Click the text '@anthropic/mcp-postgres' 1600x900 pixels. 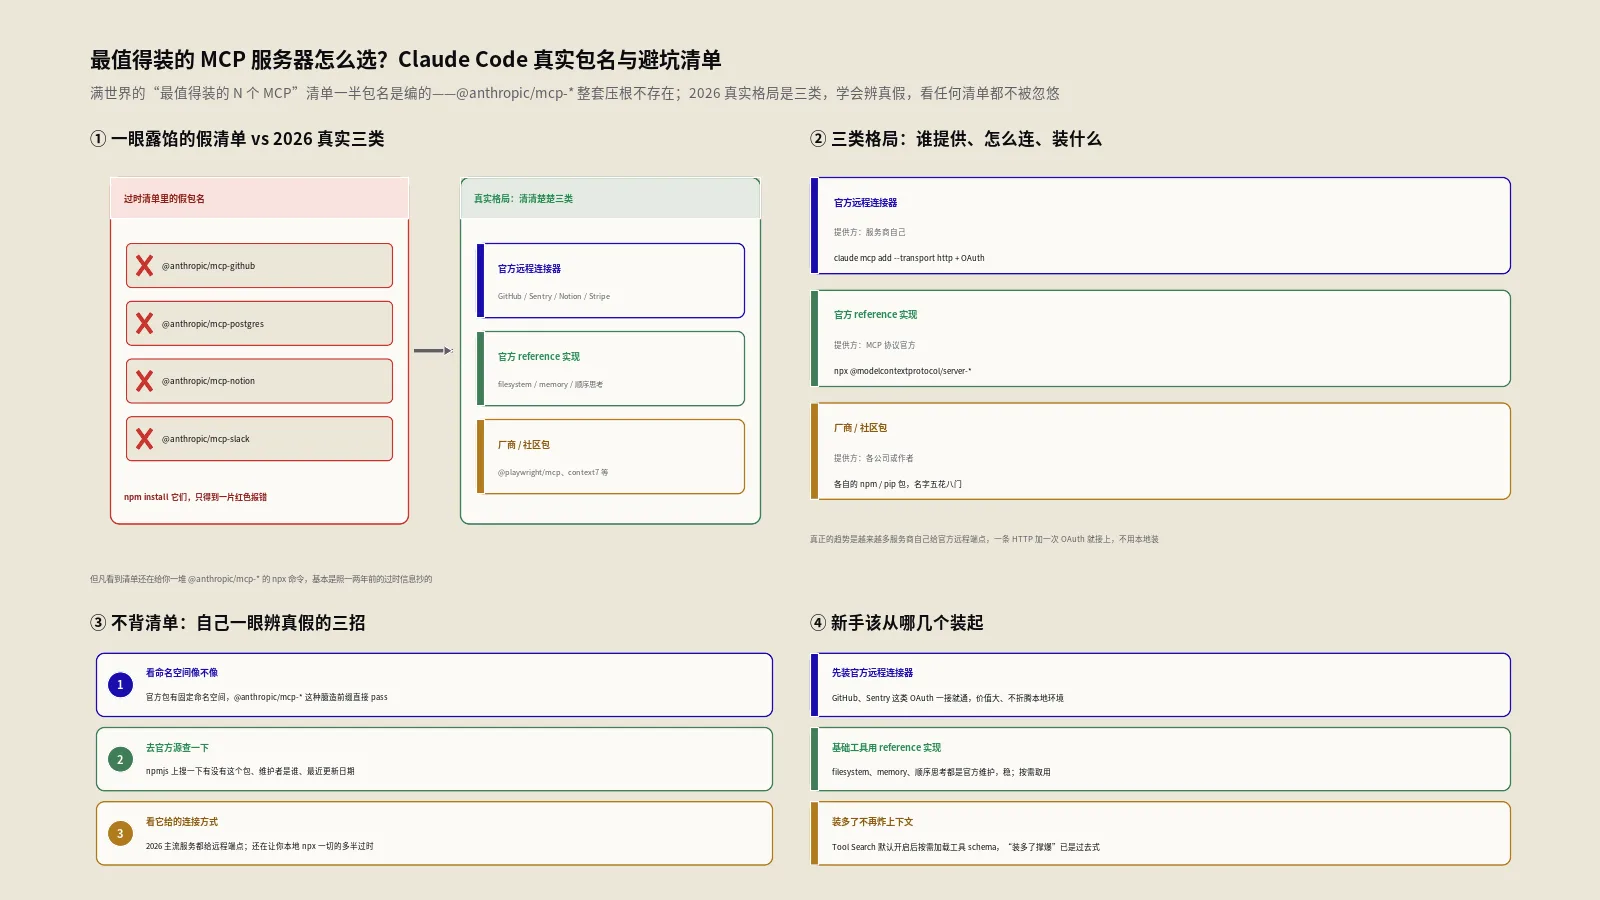pyautogui.click(x=213, y=324)
